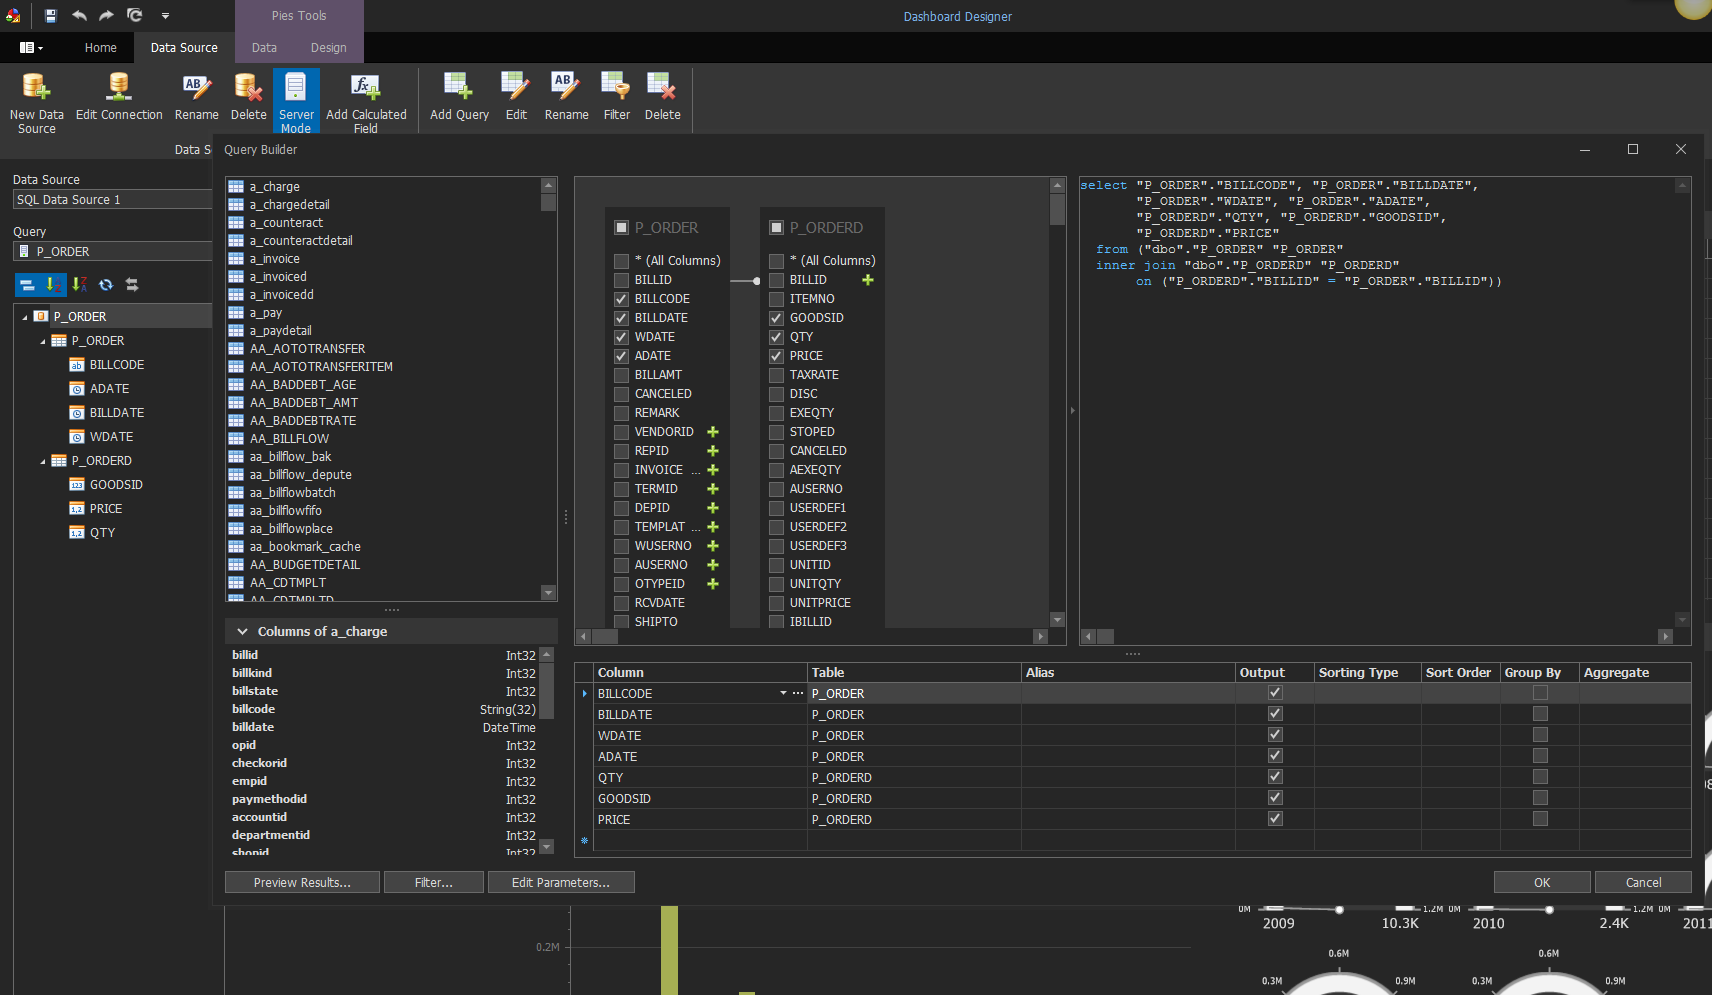Select GOODSID field in the tree
The height and width of the screenshot is (995, 1712).
(x=116, y=485)
